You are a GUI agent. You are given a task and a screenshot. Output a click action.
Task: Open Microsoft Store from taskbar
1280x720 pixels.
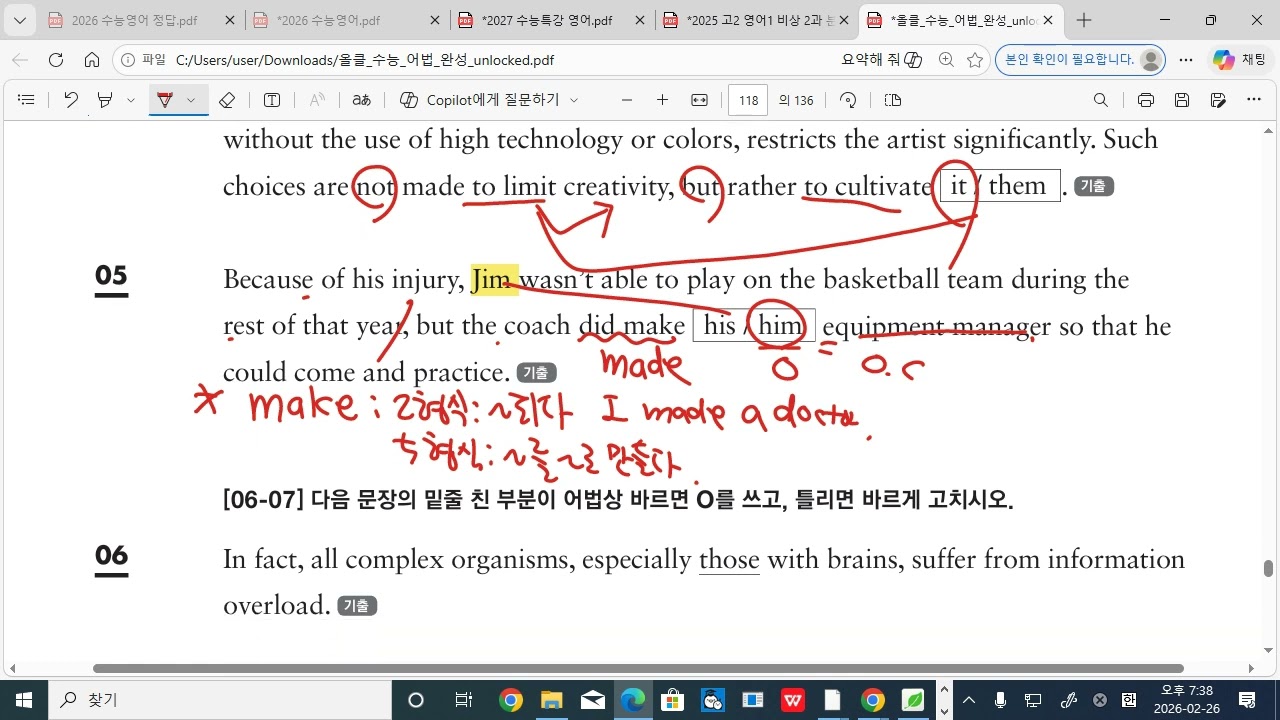pos(672,700)
